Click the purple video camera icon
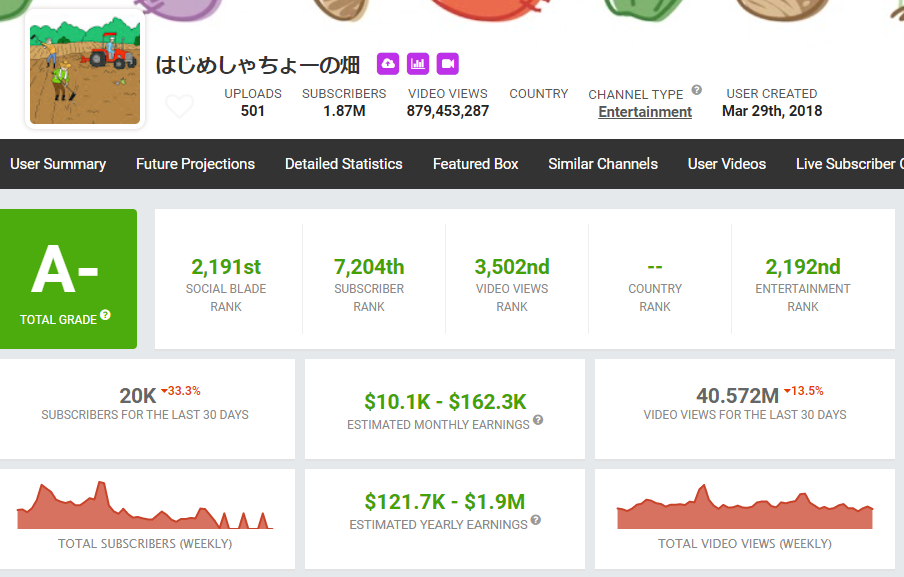 coord(447,64)
